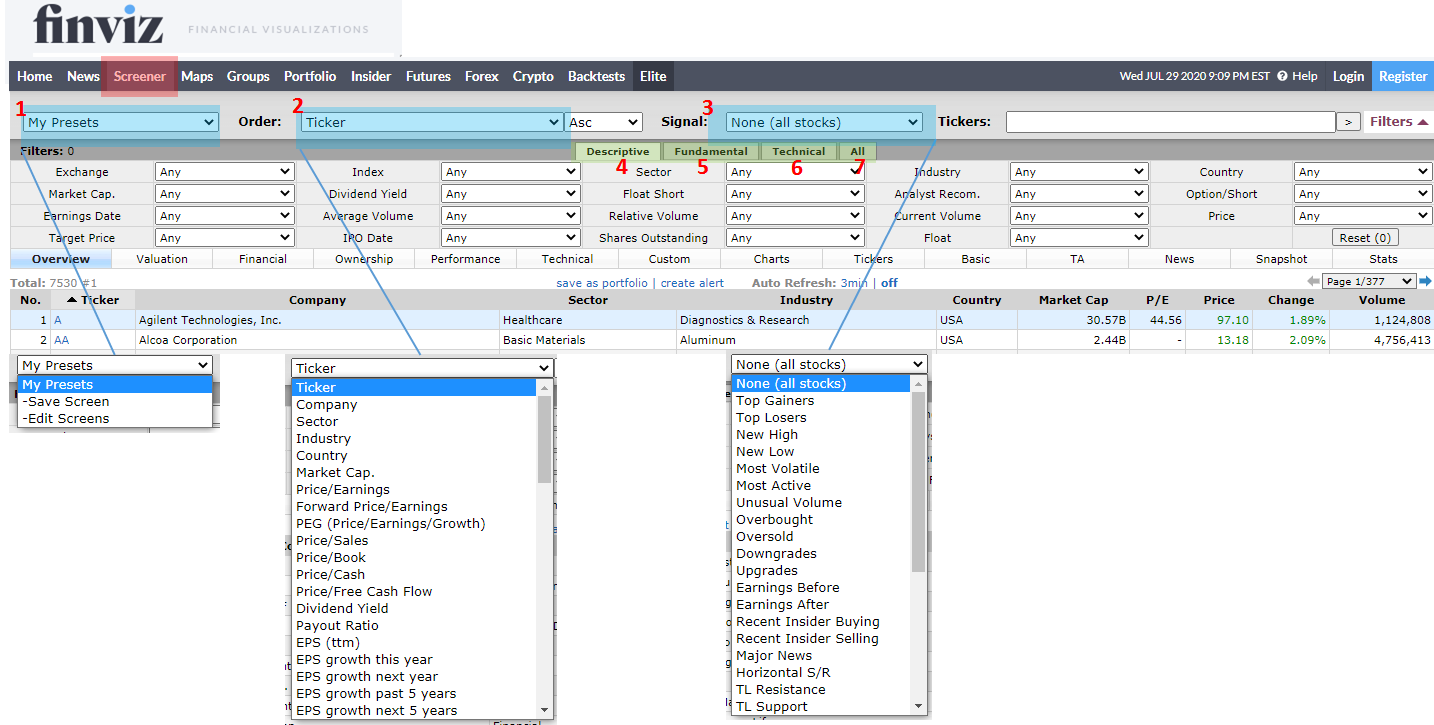This screenshot has width=1434, height=725.
Task: Open the Average Volume filter dropdown
Action: pyautogui.click(x=510, y=216)
